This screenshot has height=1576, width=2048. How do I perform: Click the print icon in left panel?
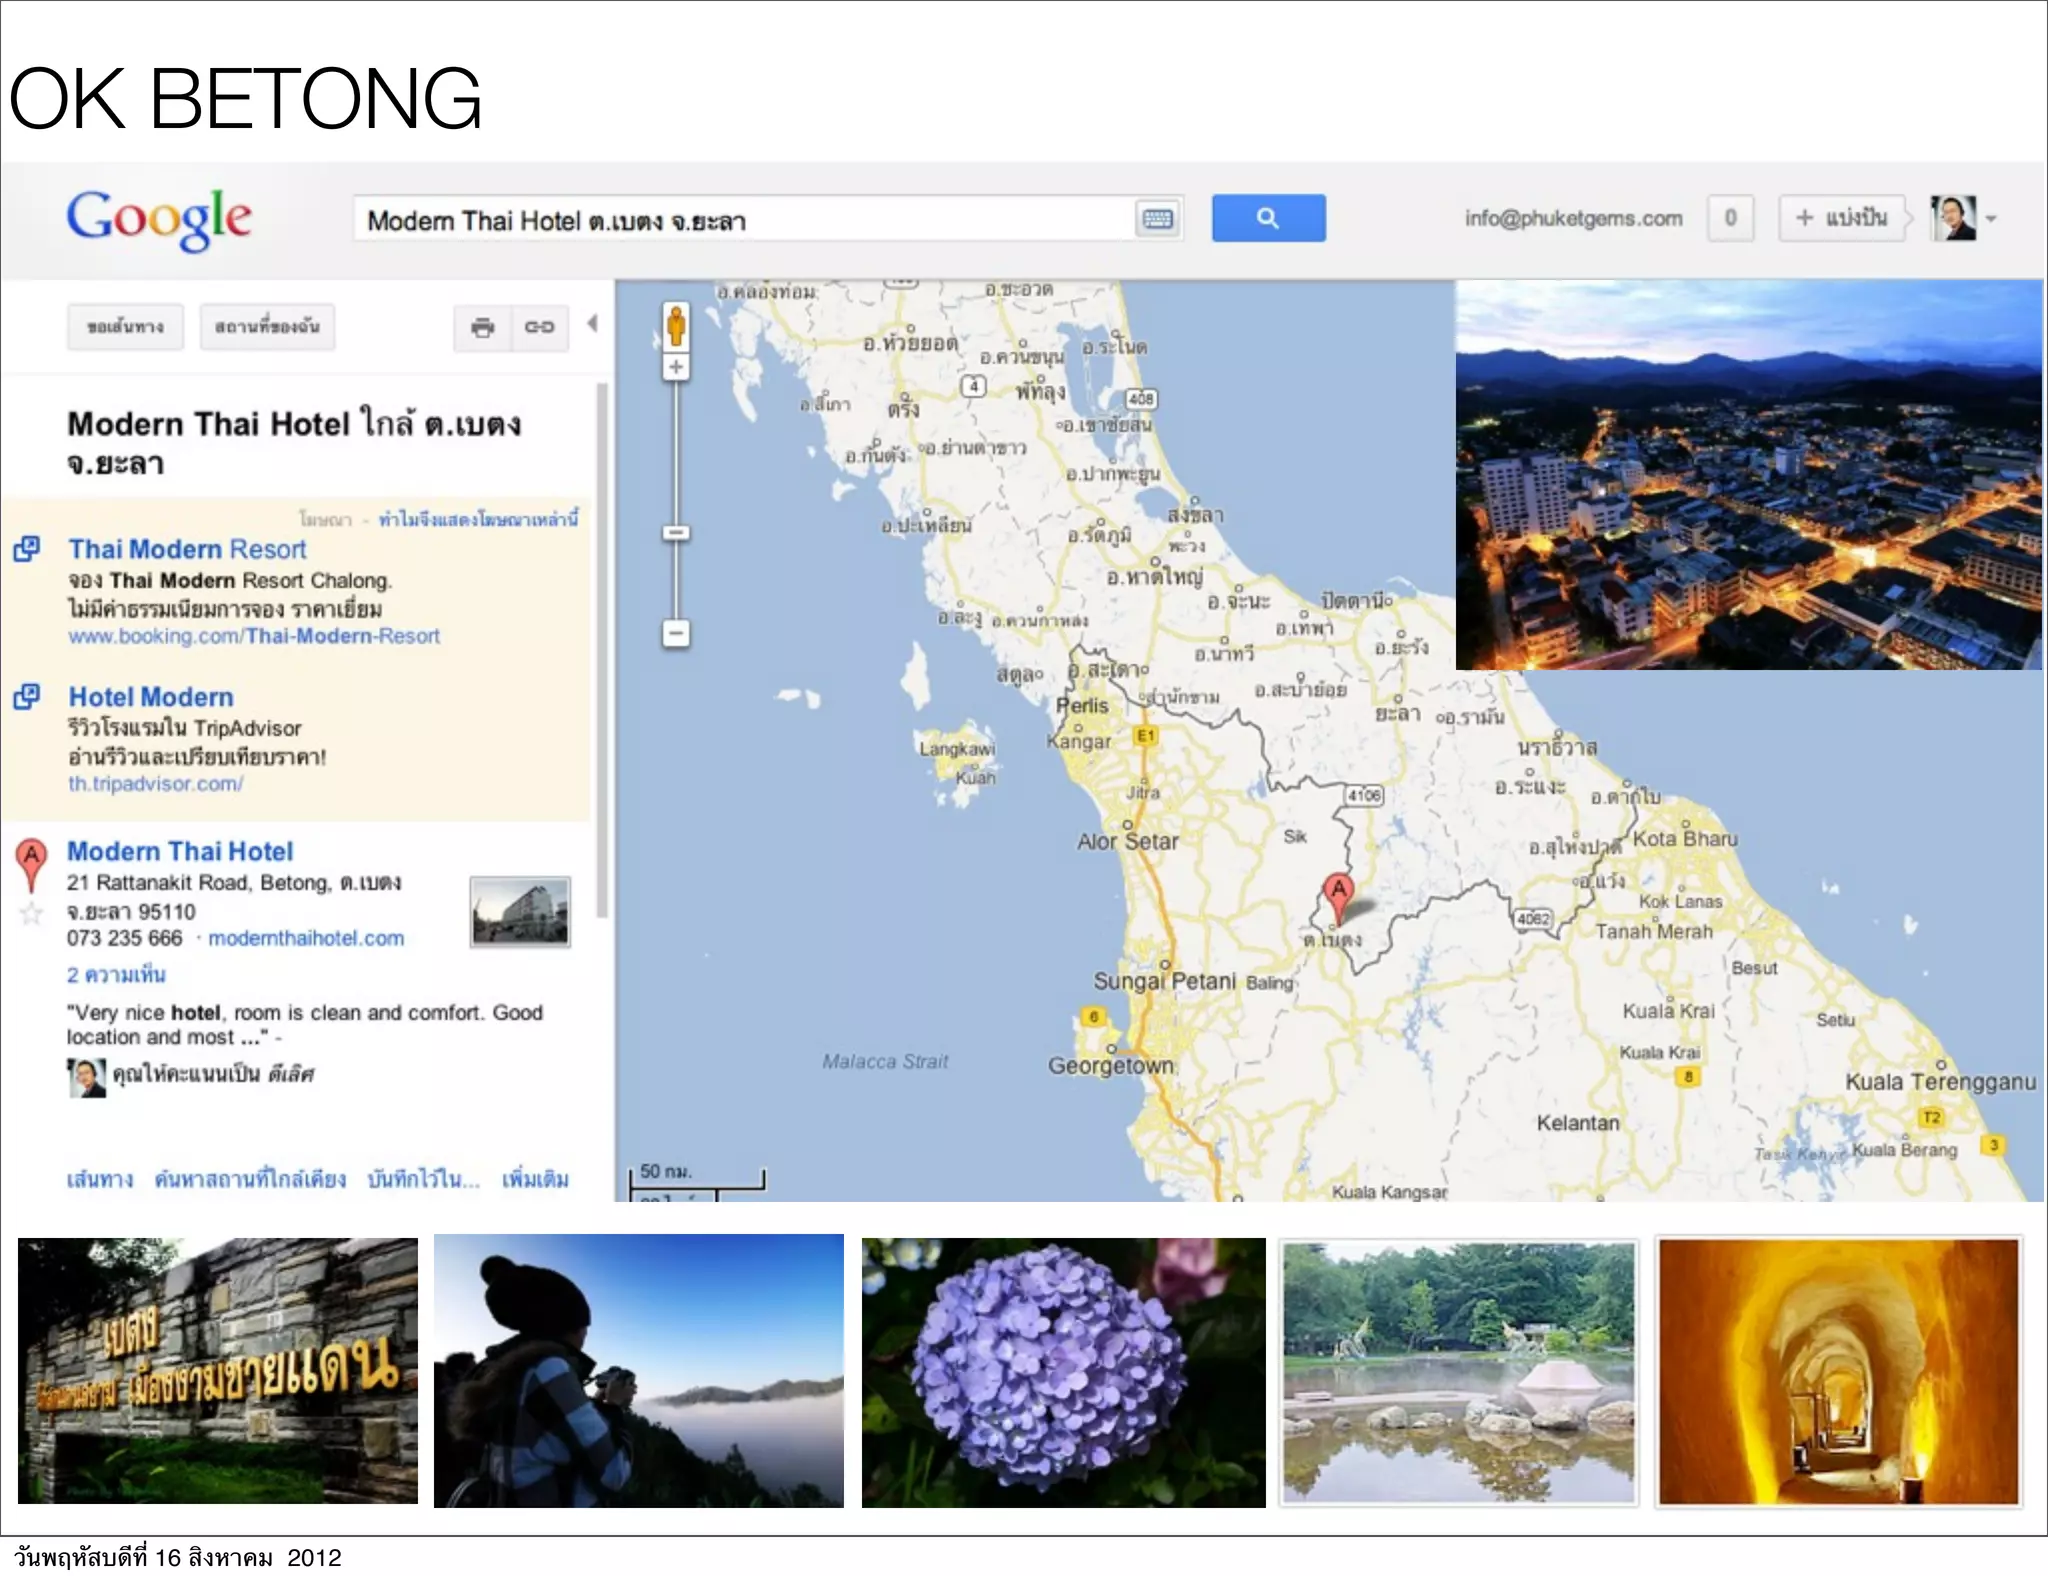483,327
